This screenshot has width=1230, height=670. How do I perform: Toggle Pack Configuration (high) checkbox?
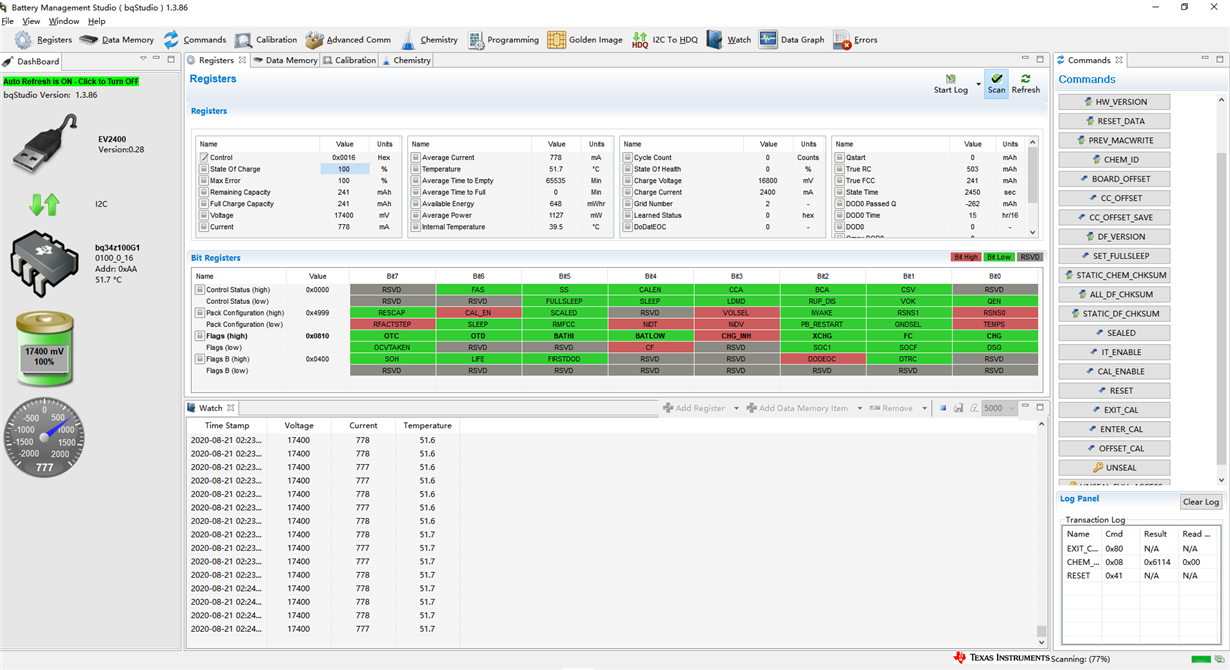(x=200, y=313)
